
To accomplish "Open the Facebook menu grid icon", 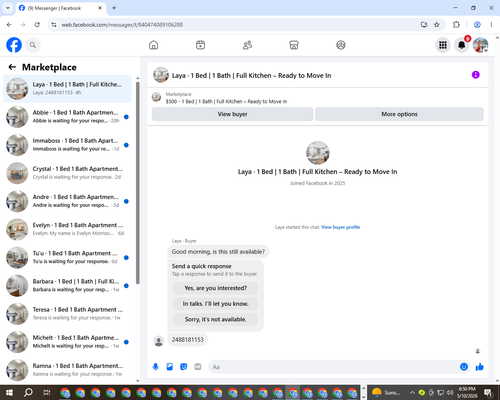I will pyautogui.click(x=443, y=45).
